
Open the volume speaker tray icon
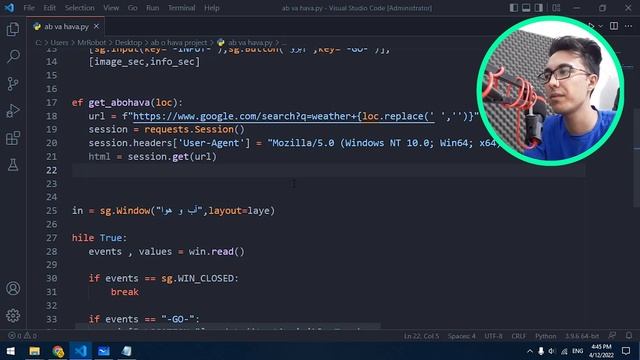(x=552, y=351)
